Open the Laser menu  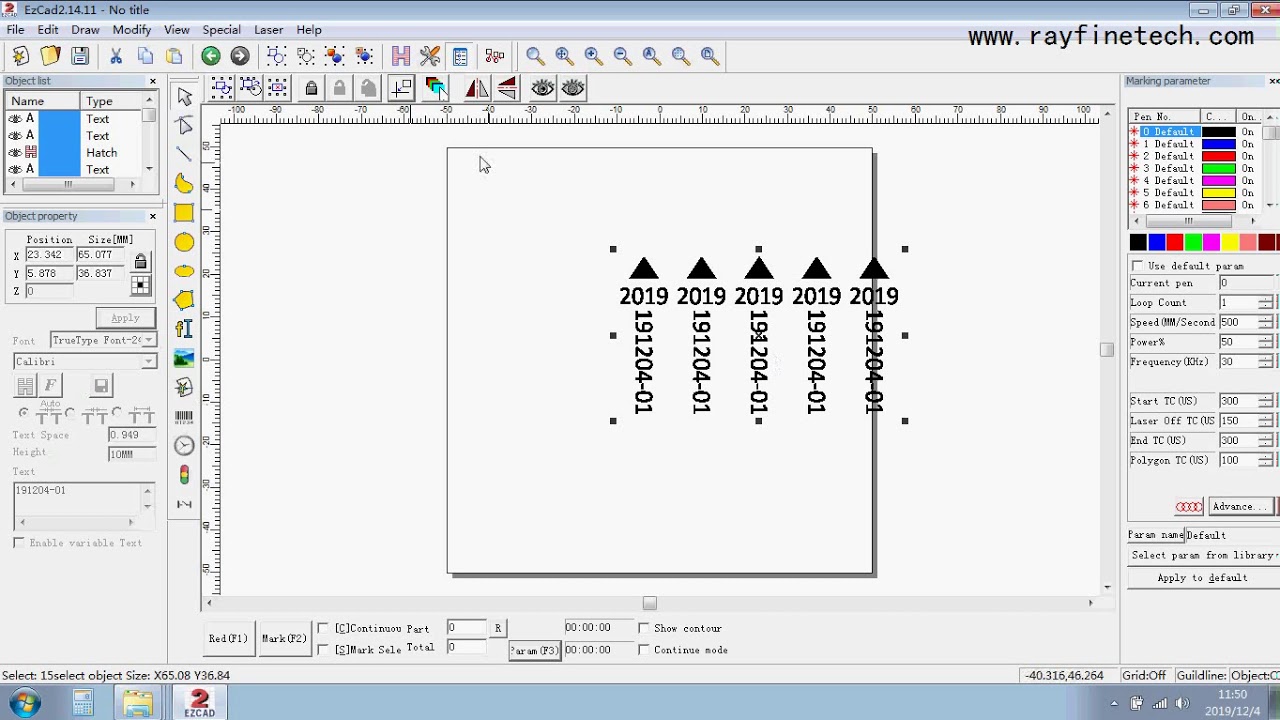pos(268,30)
